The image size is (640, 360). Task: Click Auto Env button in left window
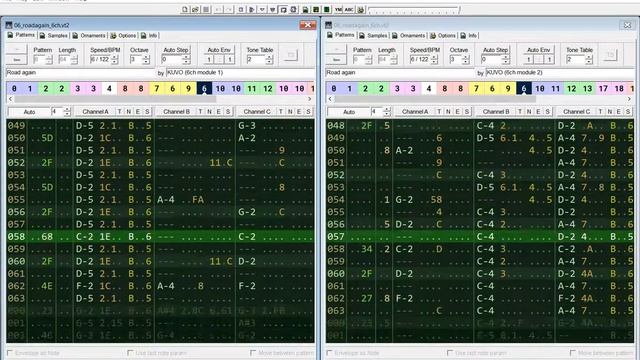pos(219,50)
